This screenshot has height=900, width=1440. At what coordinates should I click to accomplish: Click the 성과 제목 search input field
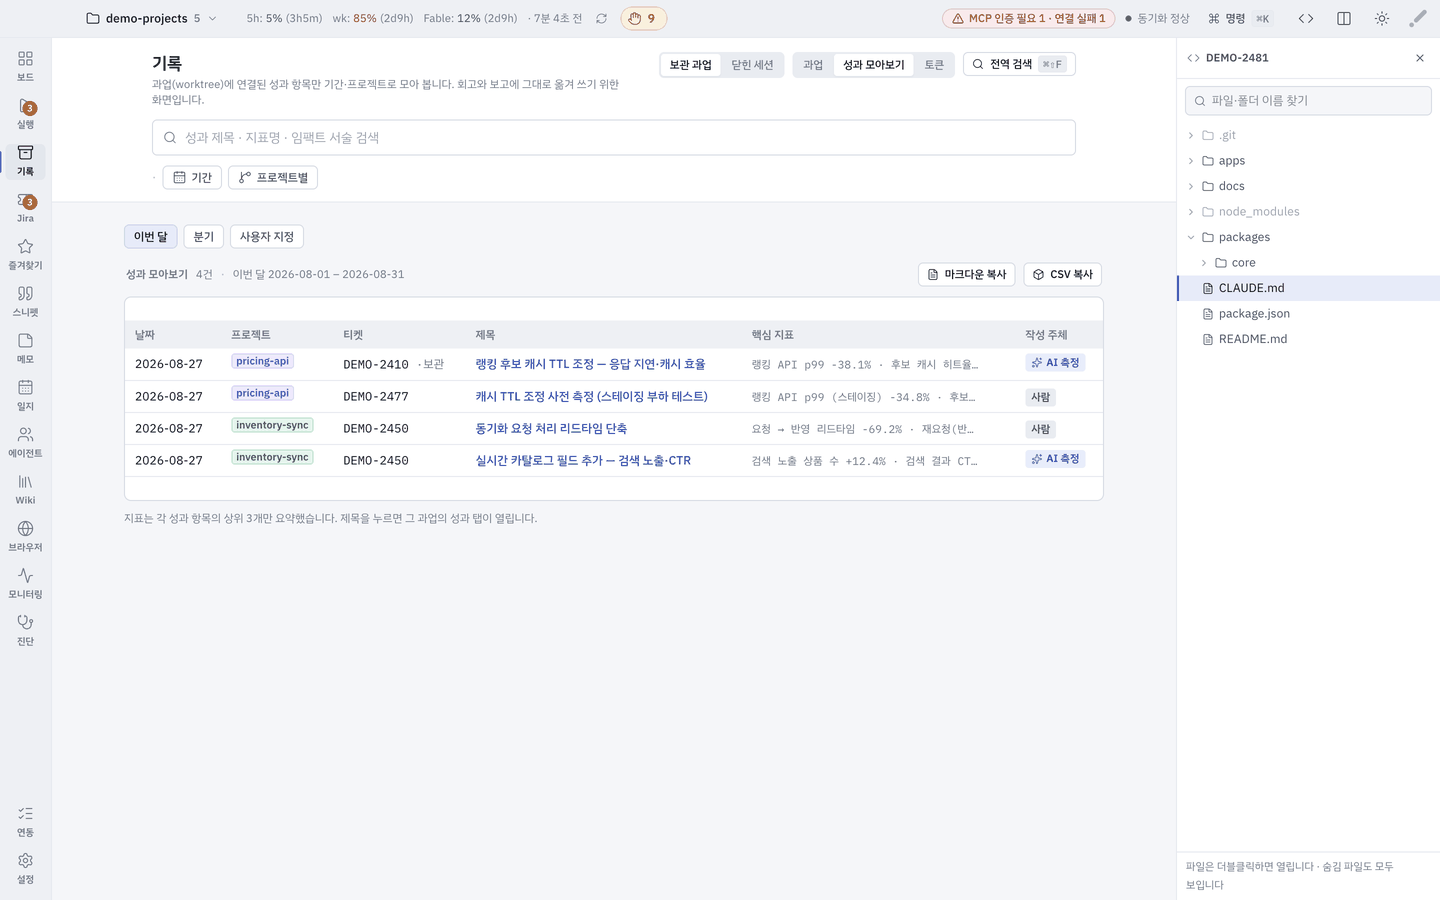614,138
